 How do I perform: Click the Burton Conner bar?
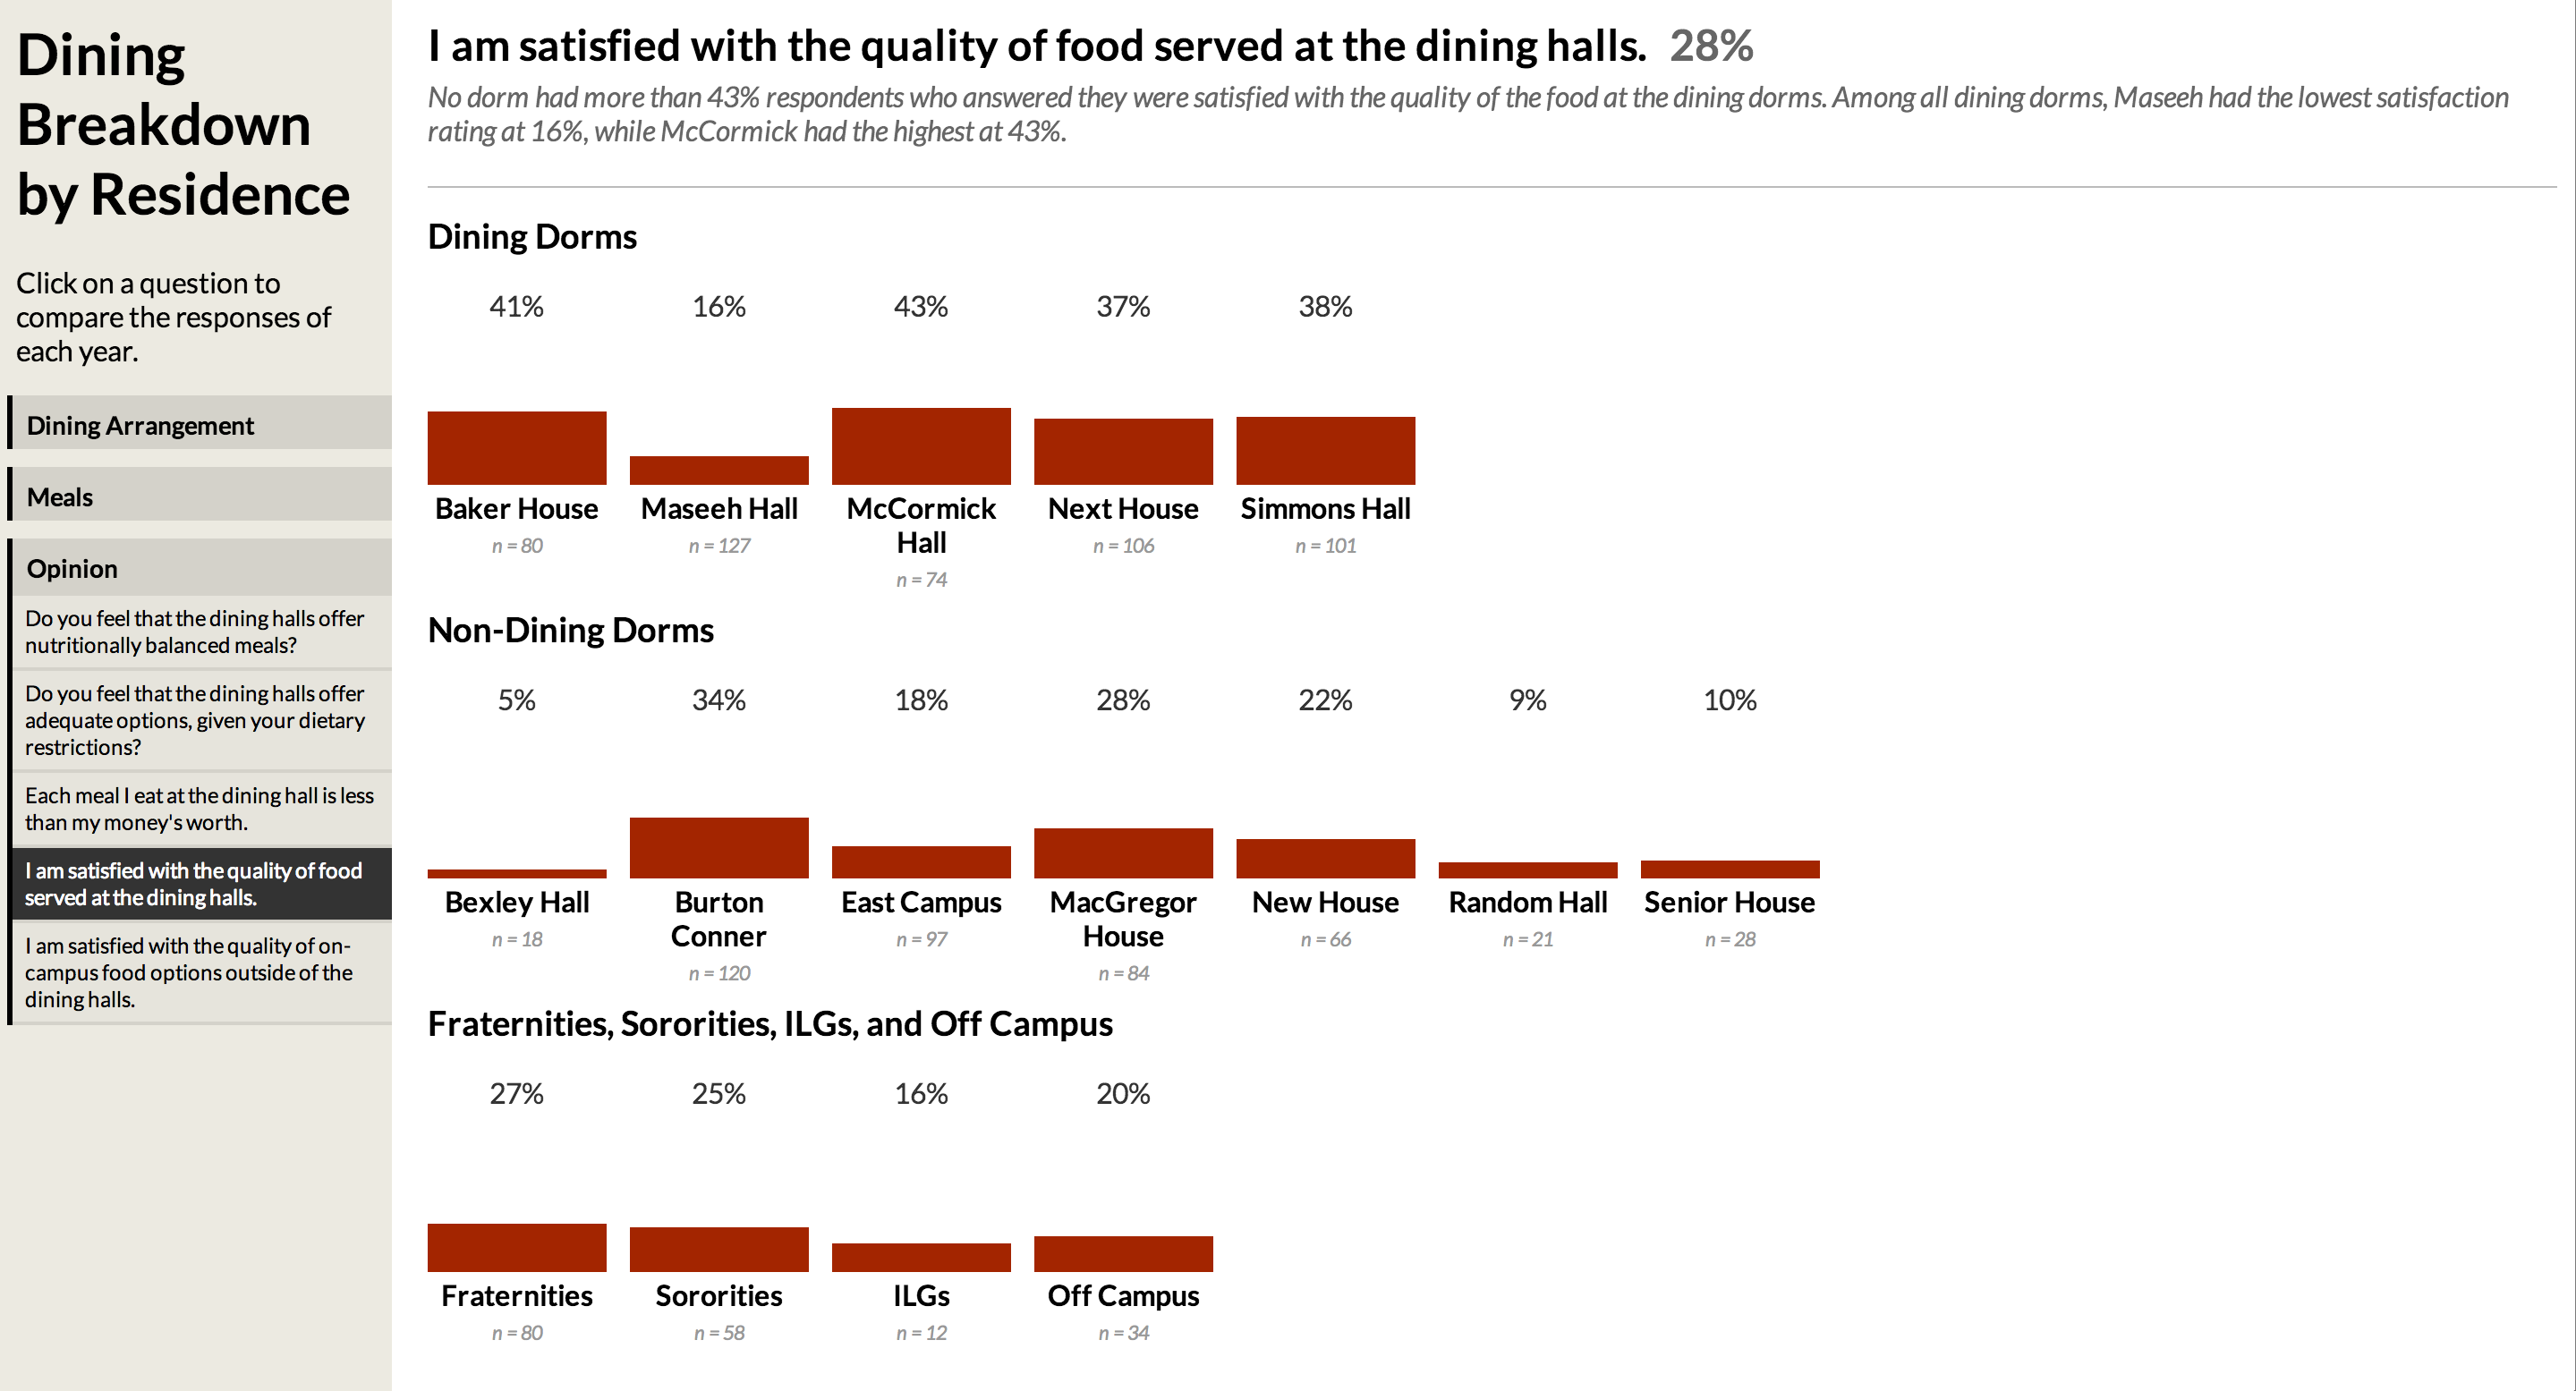pos(719,847)
